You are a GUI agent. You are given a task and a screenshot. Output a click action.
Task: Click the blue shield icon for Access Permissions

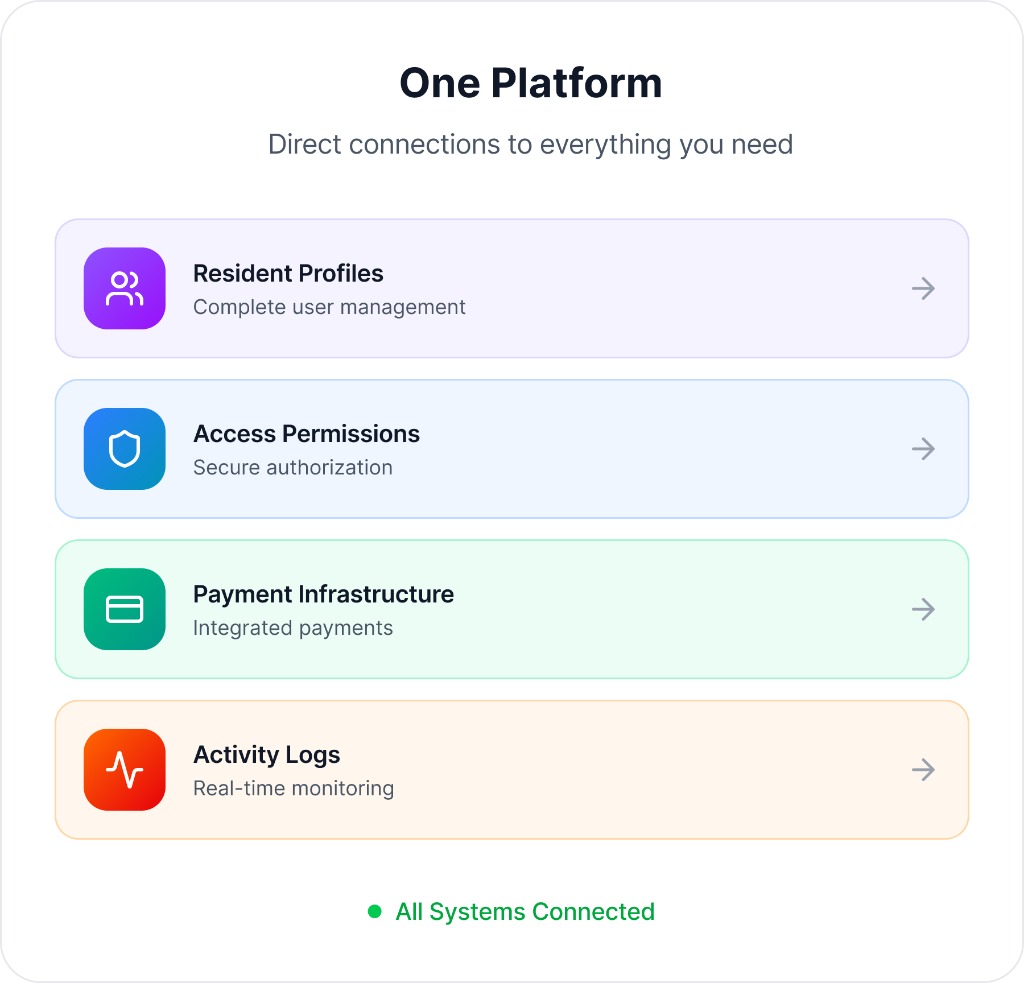[124, 448]
